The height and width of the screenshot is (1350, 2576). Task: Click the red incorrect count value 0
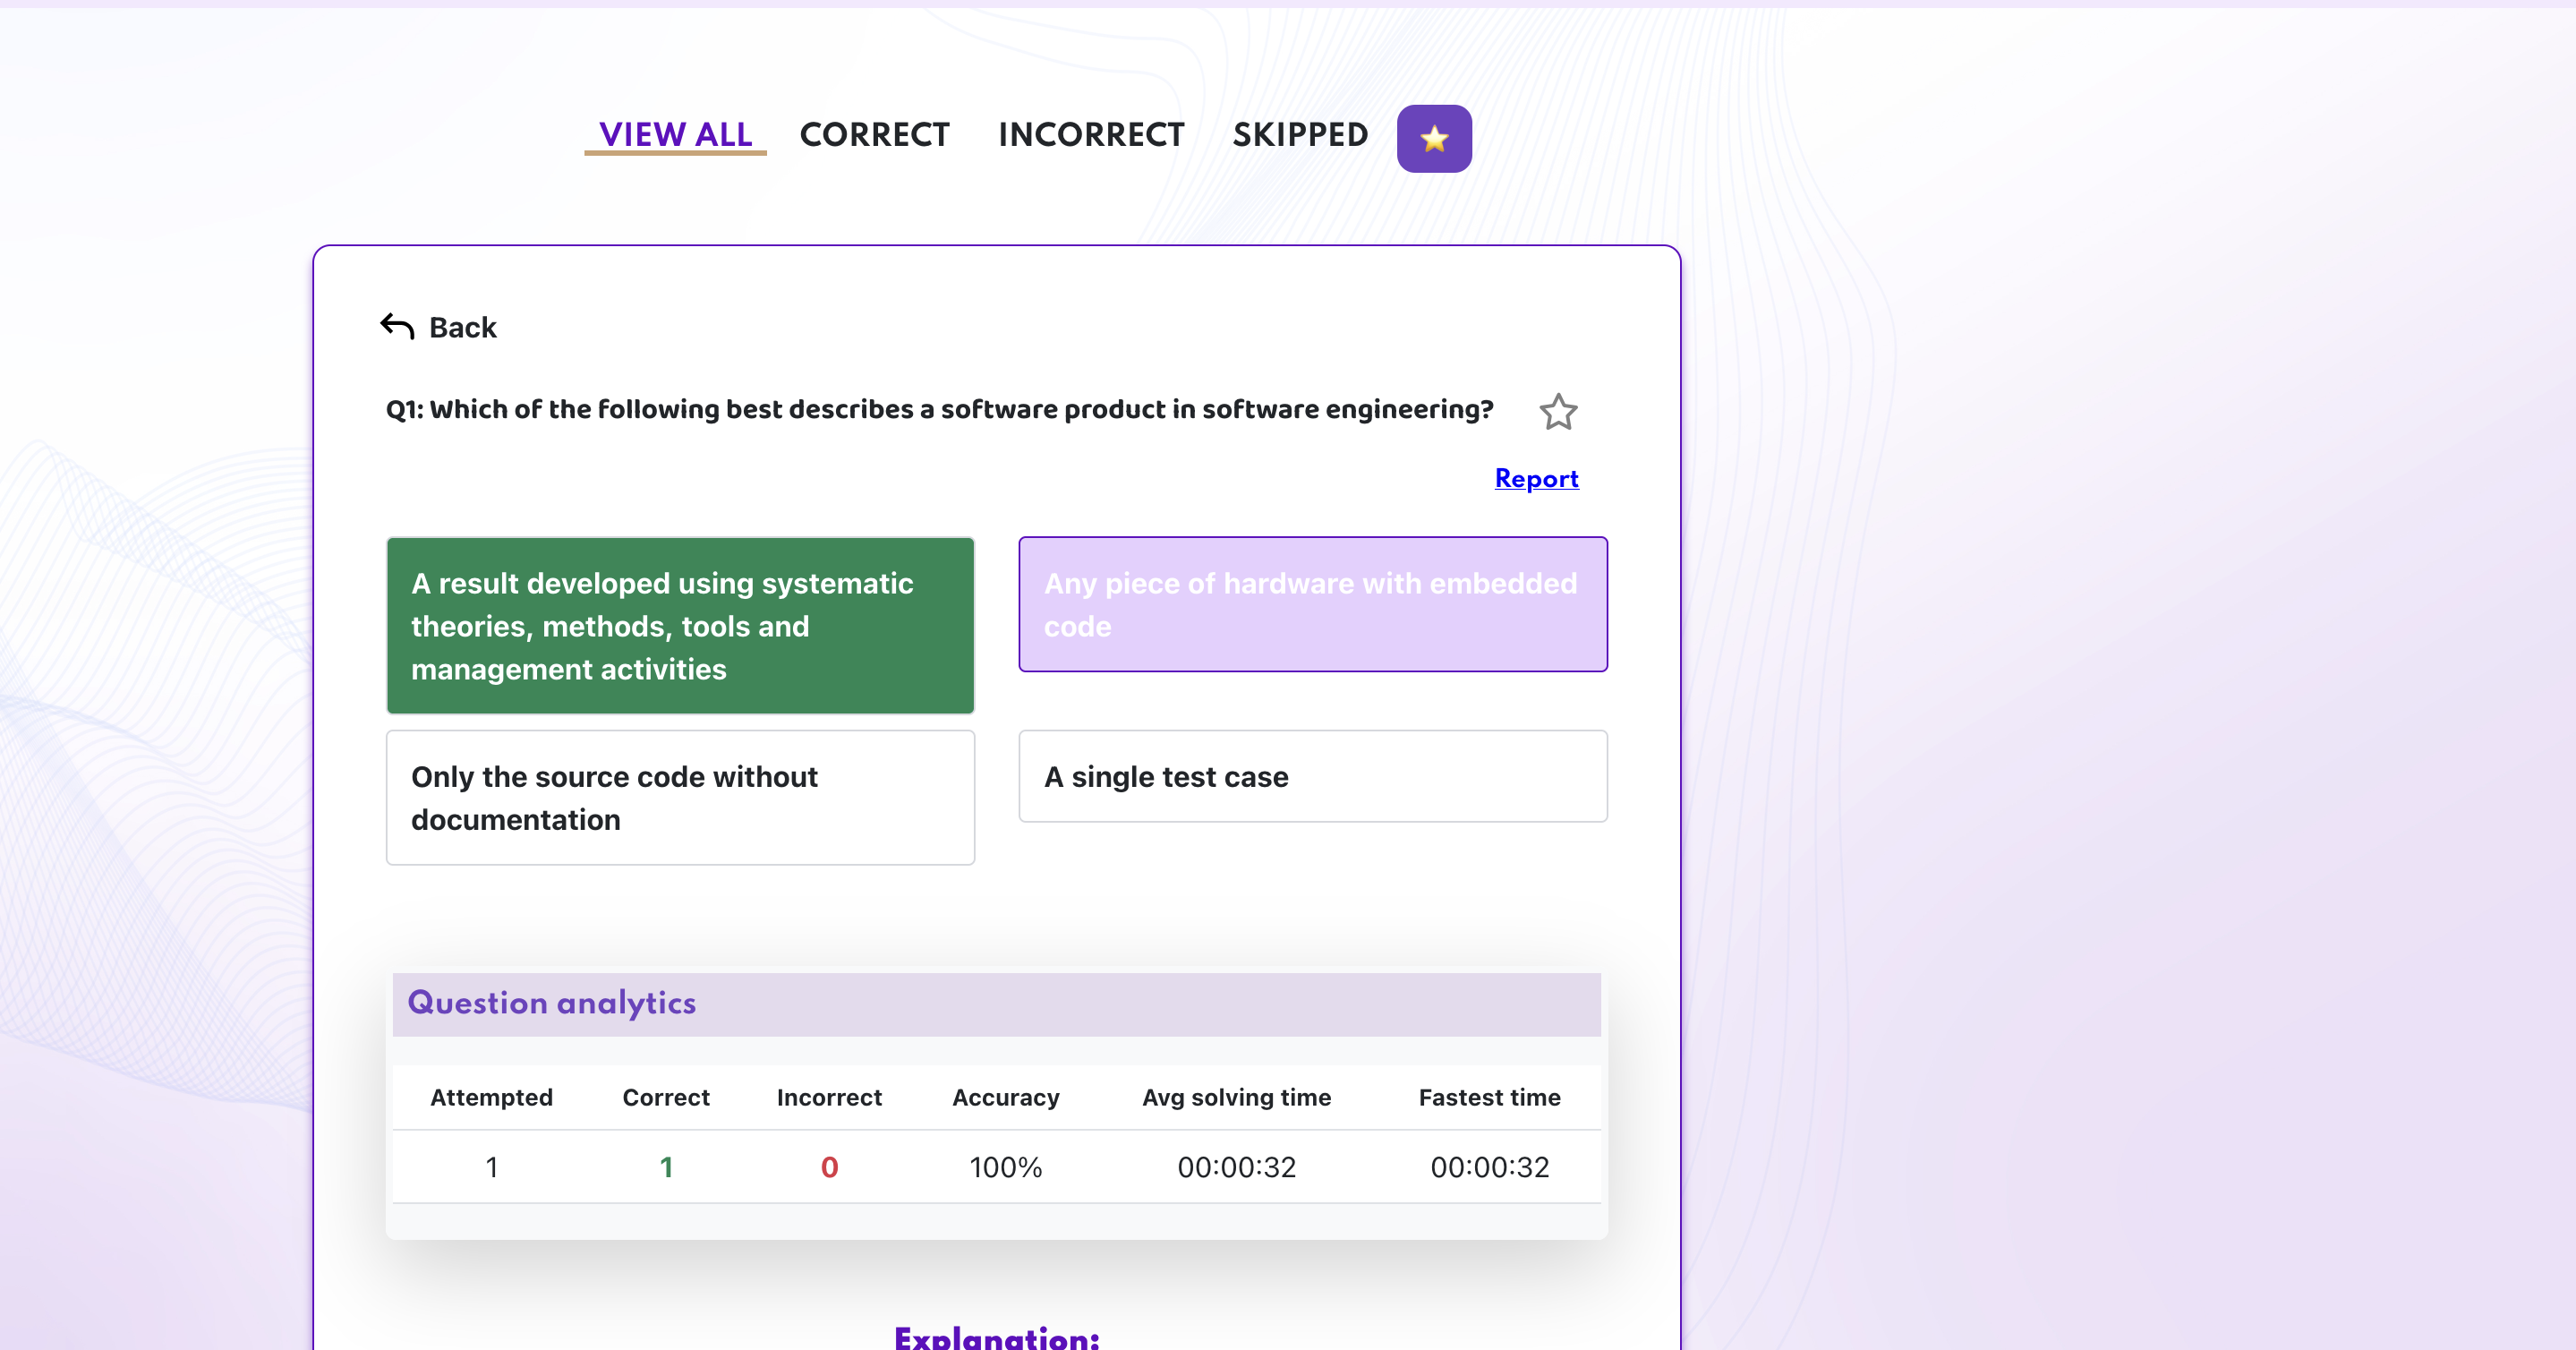829,1167
